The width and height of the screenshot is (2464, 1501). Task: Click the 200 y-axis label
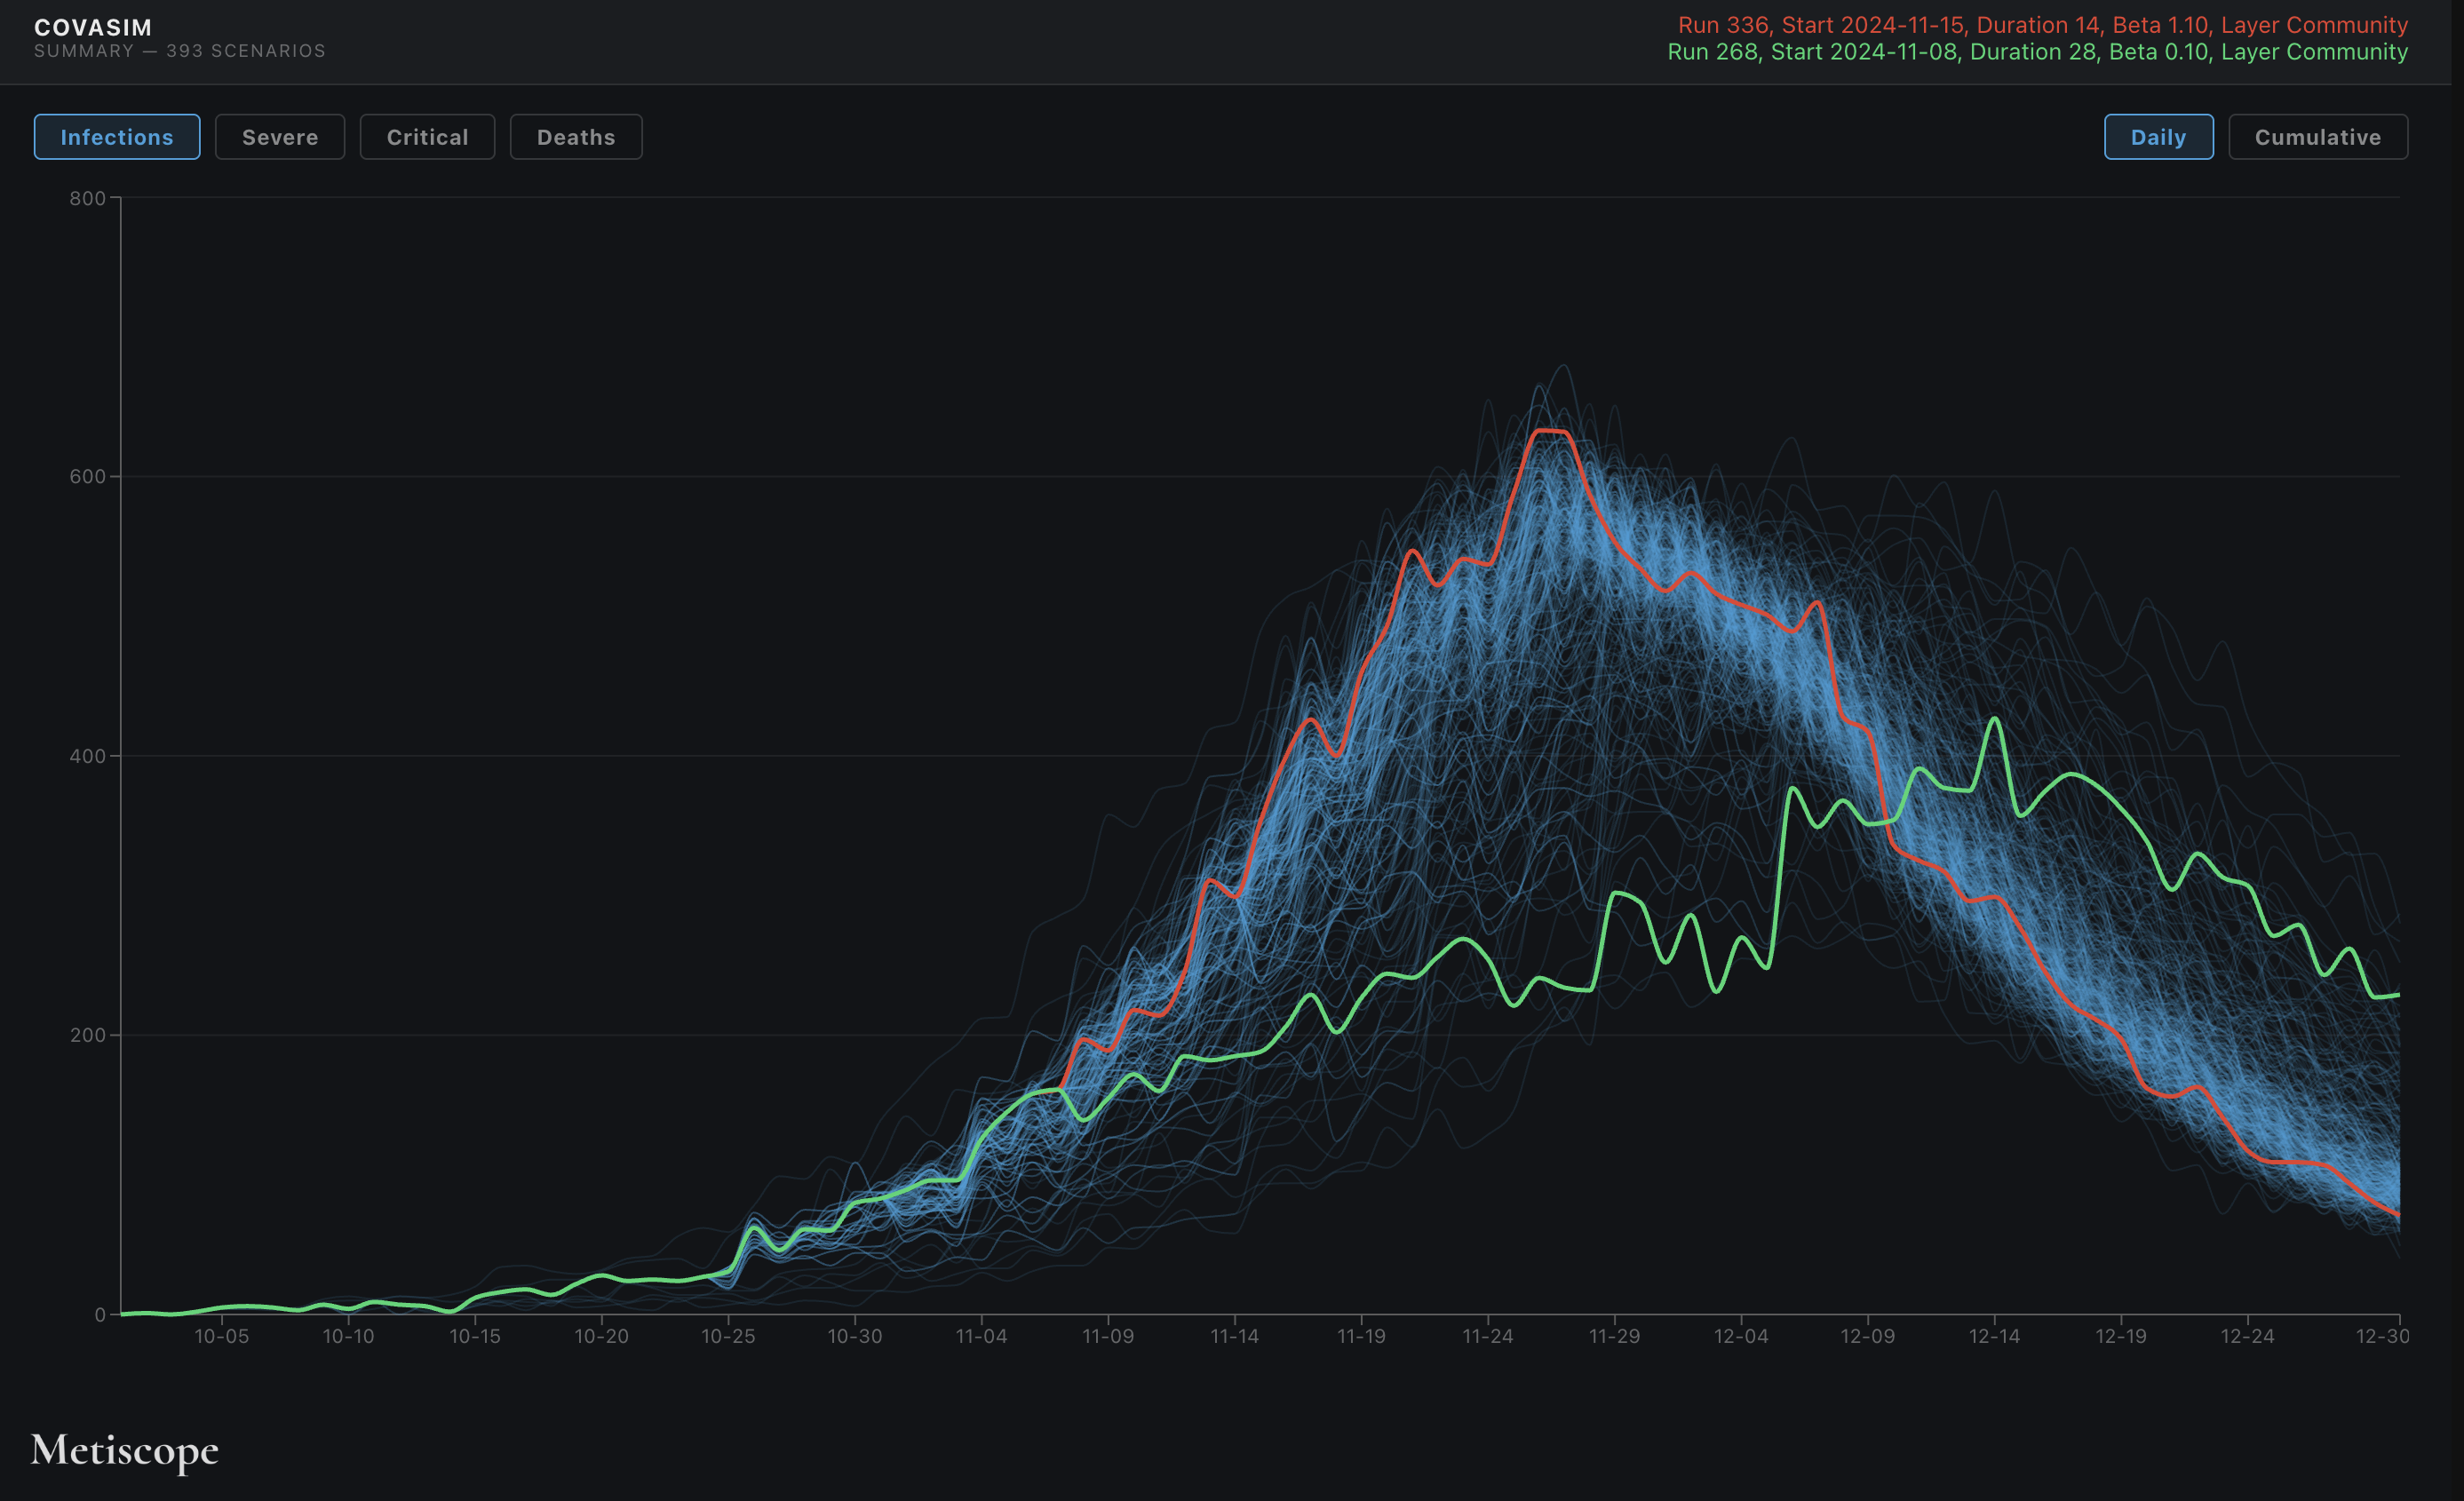(87, 1035)
